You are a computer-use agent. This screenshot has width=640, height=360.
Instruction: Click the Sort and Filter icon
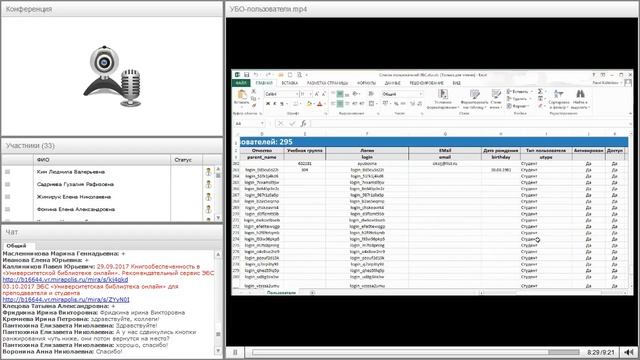pyautogui.click(x=559, y=94)
